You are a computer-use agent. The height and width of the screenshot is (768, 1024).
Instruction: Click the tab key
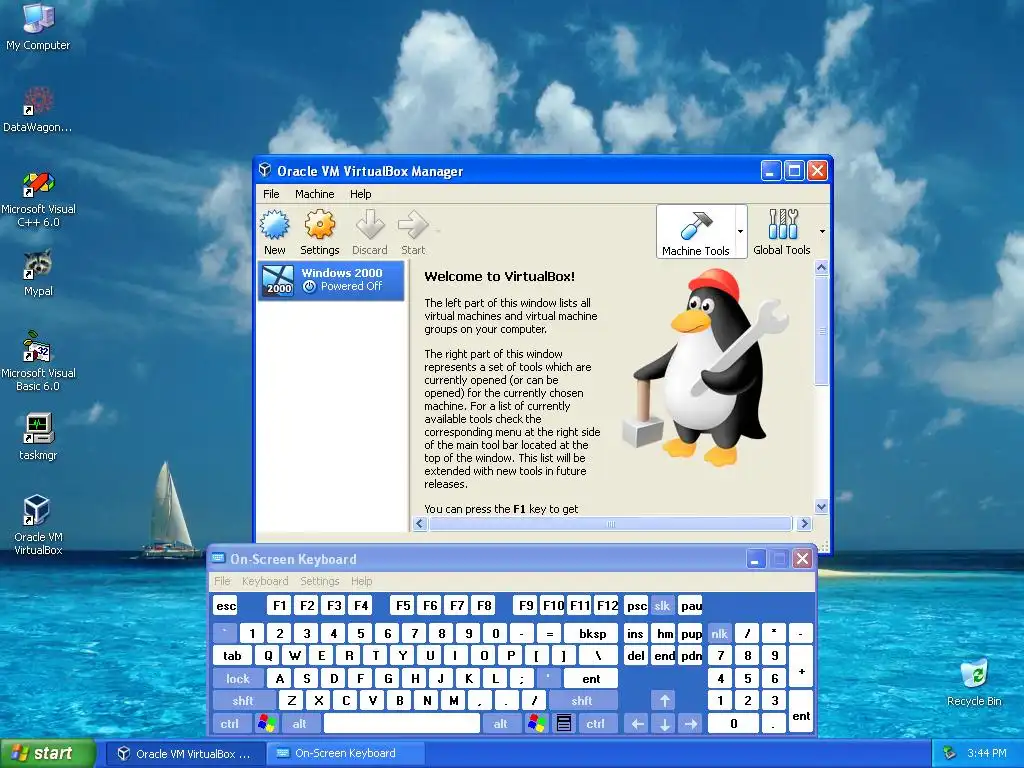coord(232,656)
